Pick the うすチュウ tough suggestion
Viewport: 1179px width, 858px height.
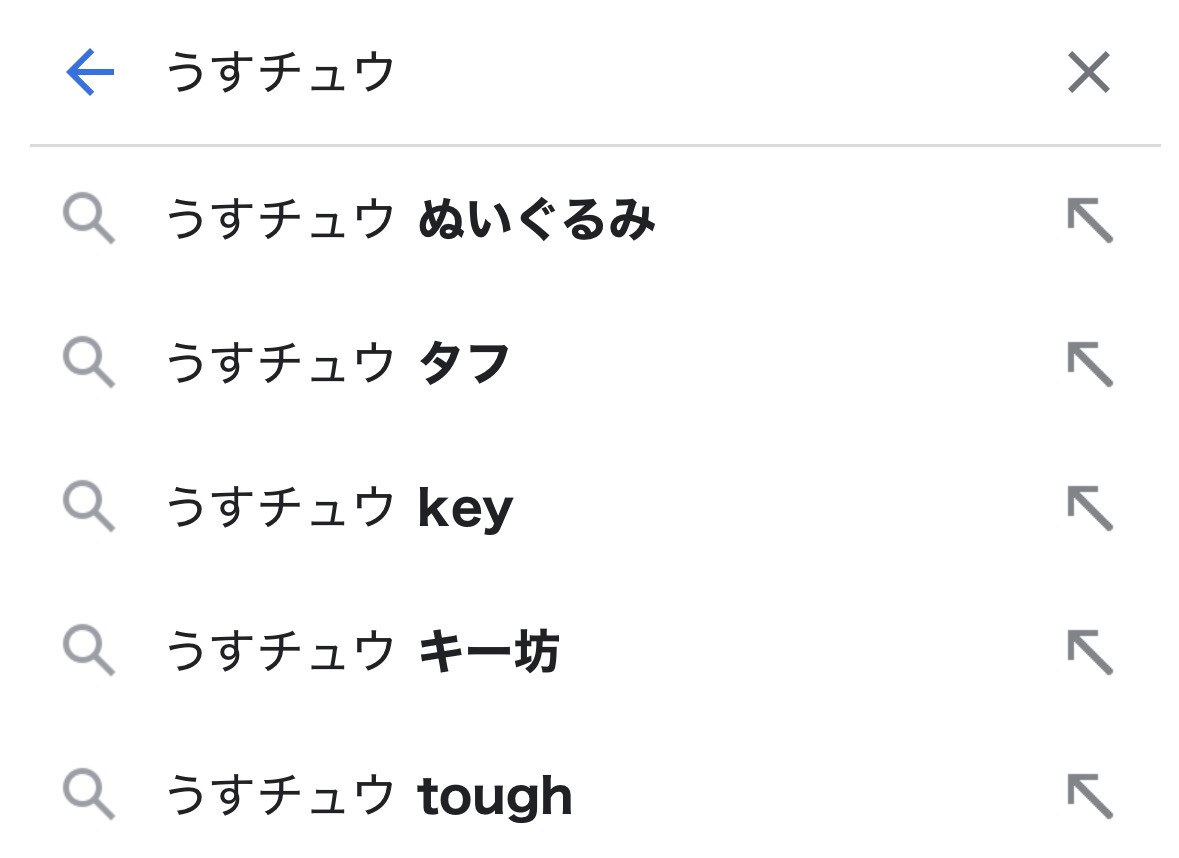tap(368, 796)
